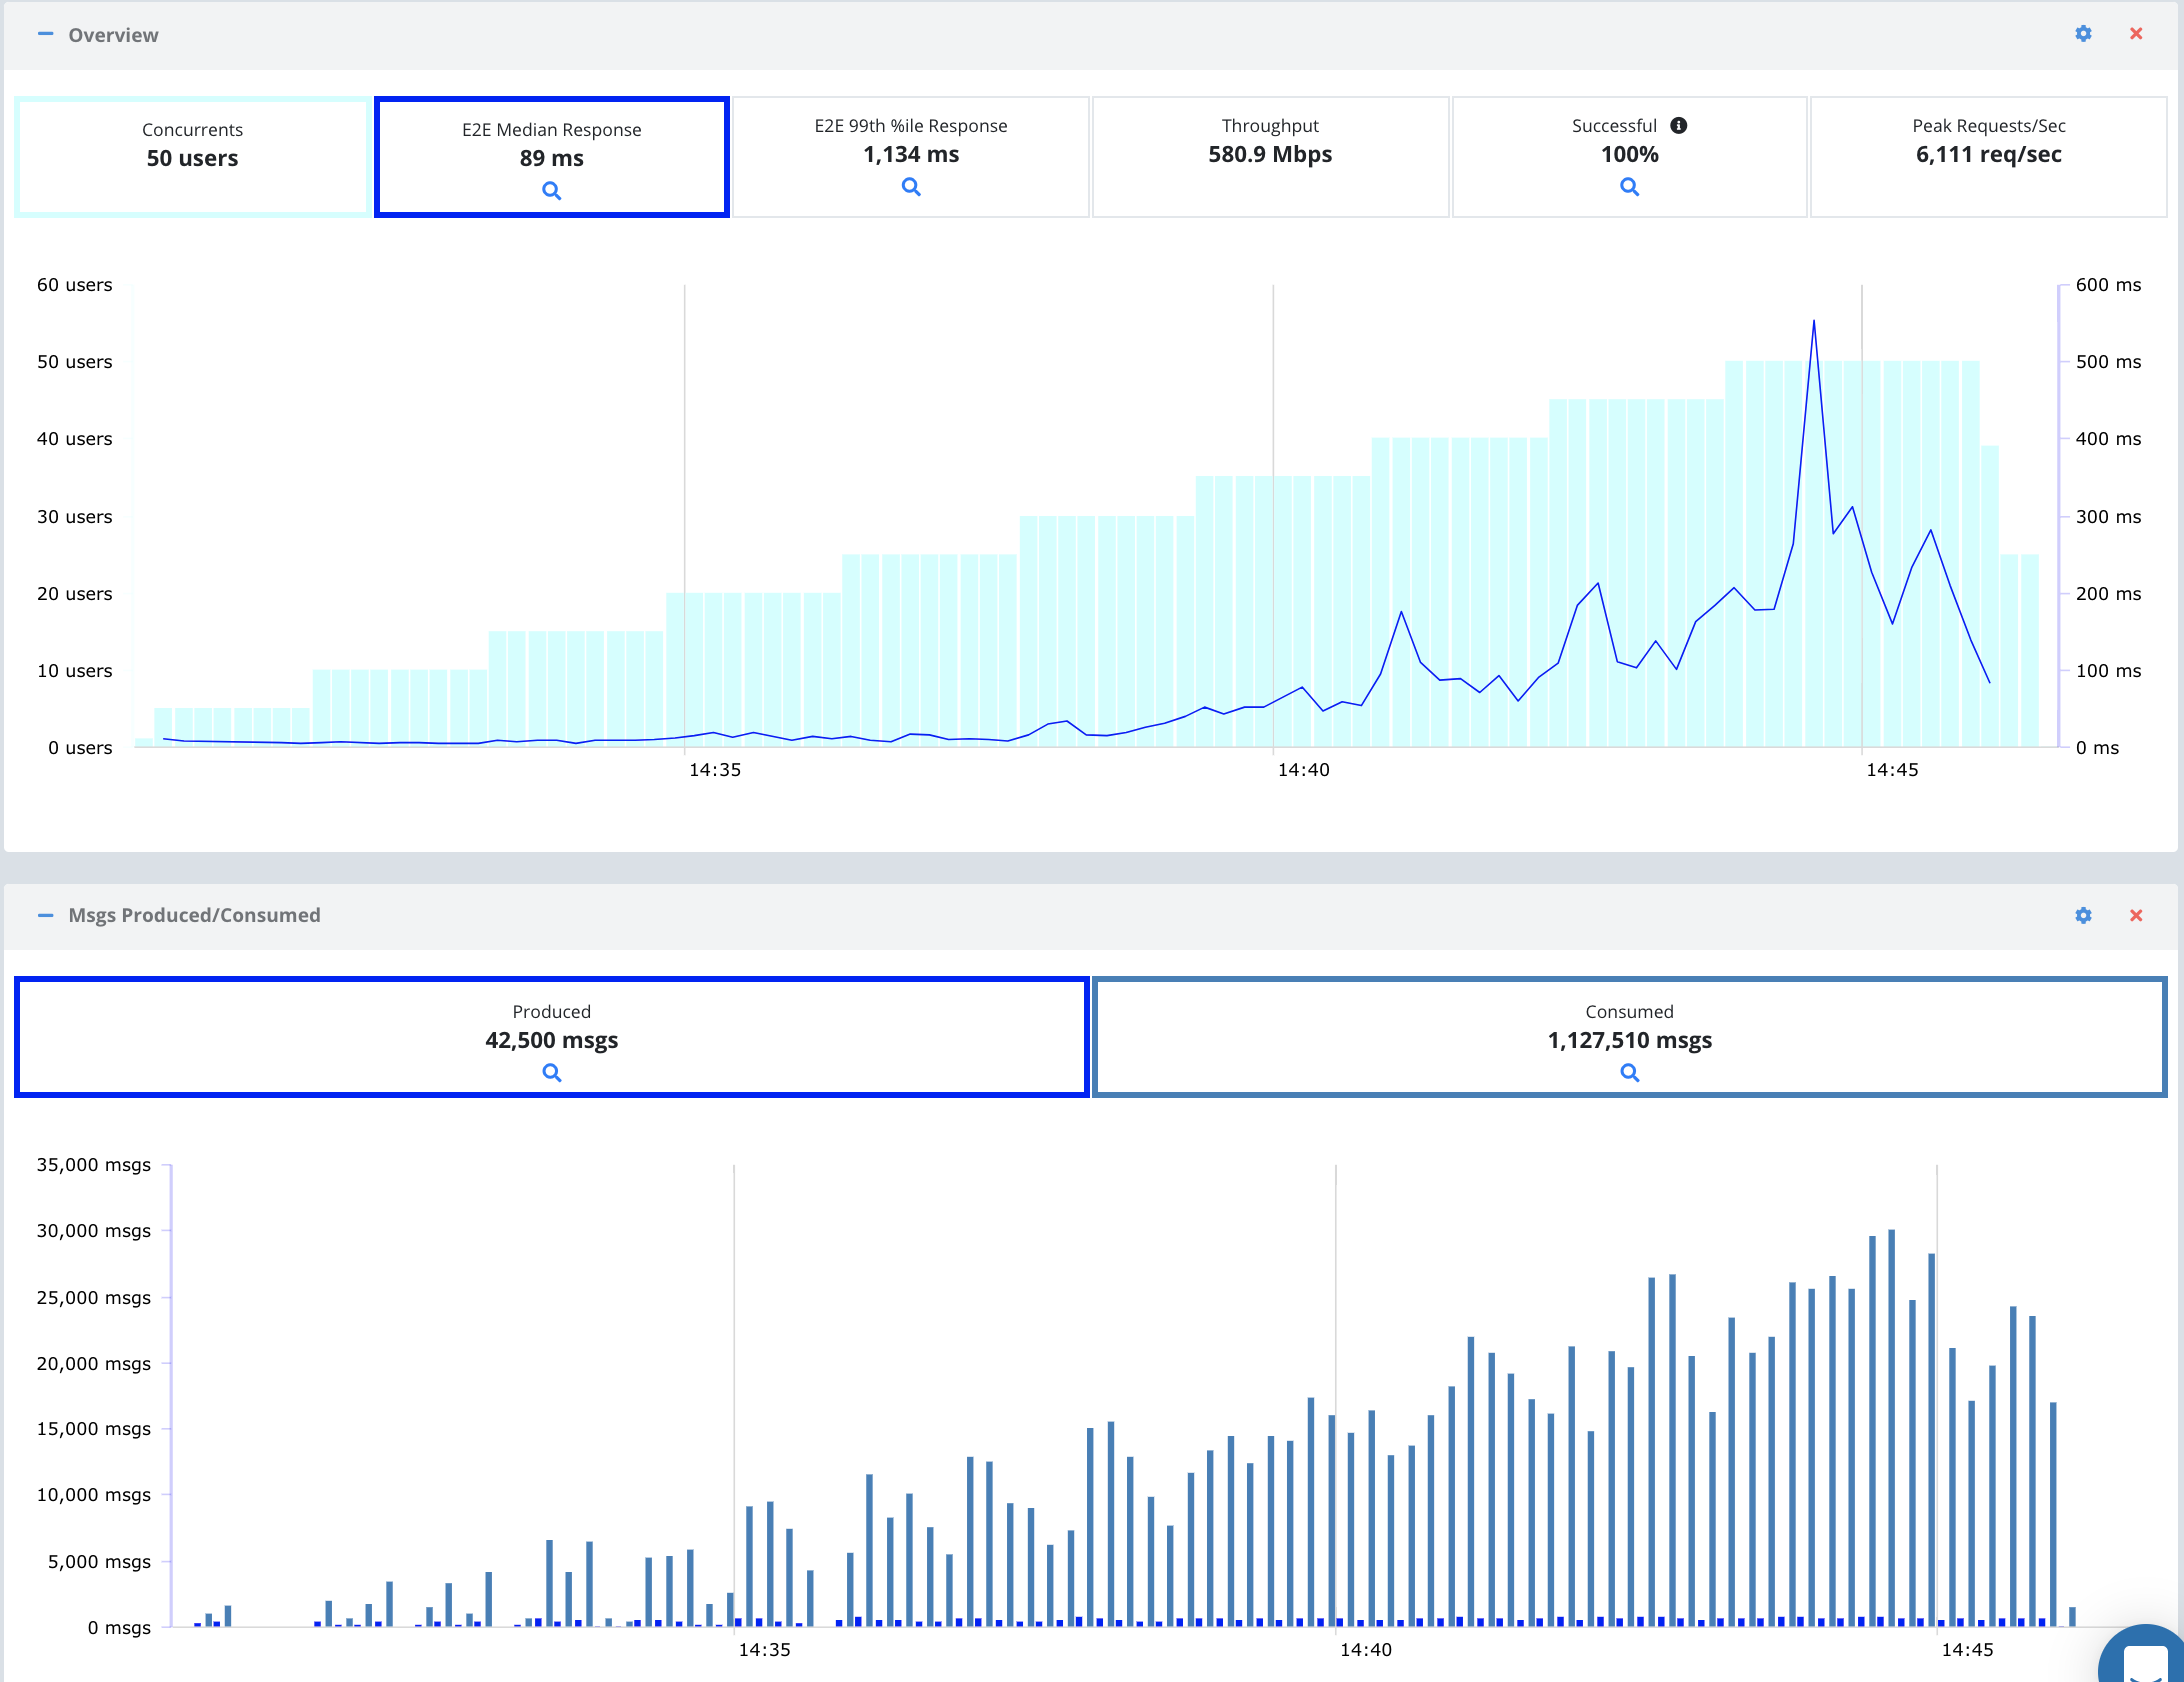Click magnifier under Successful 100%
Image resolution: width=2184 pixels, height=1682 pixels.
point(1629,187)
